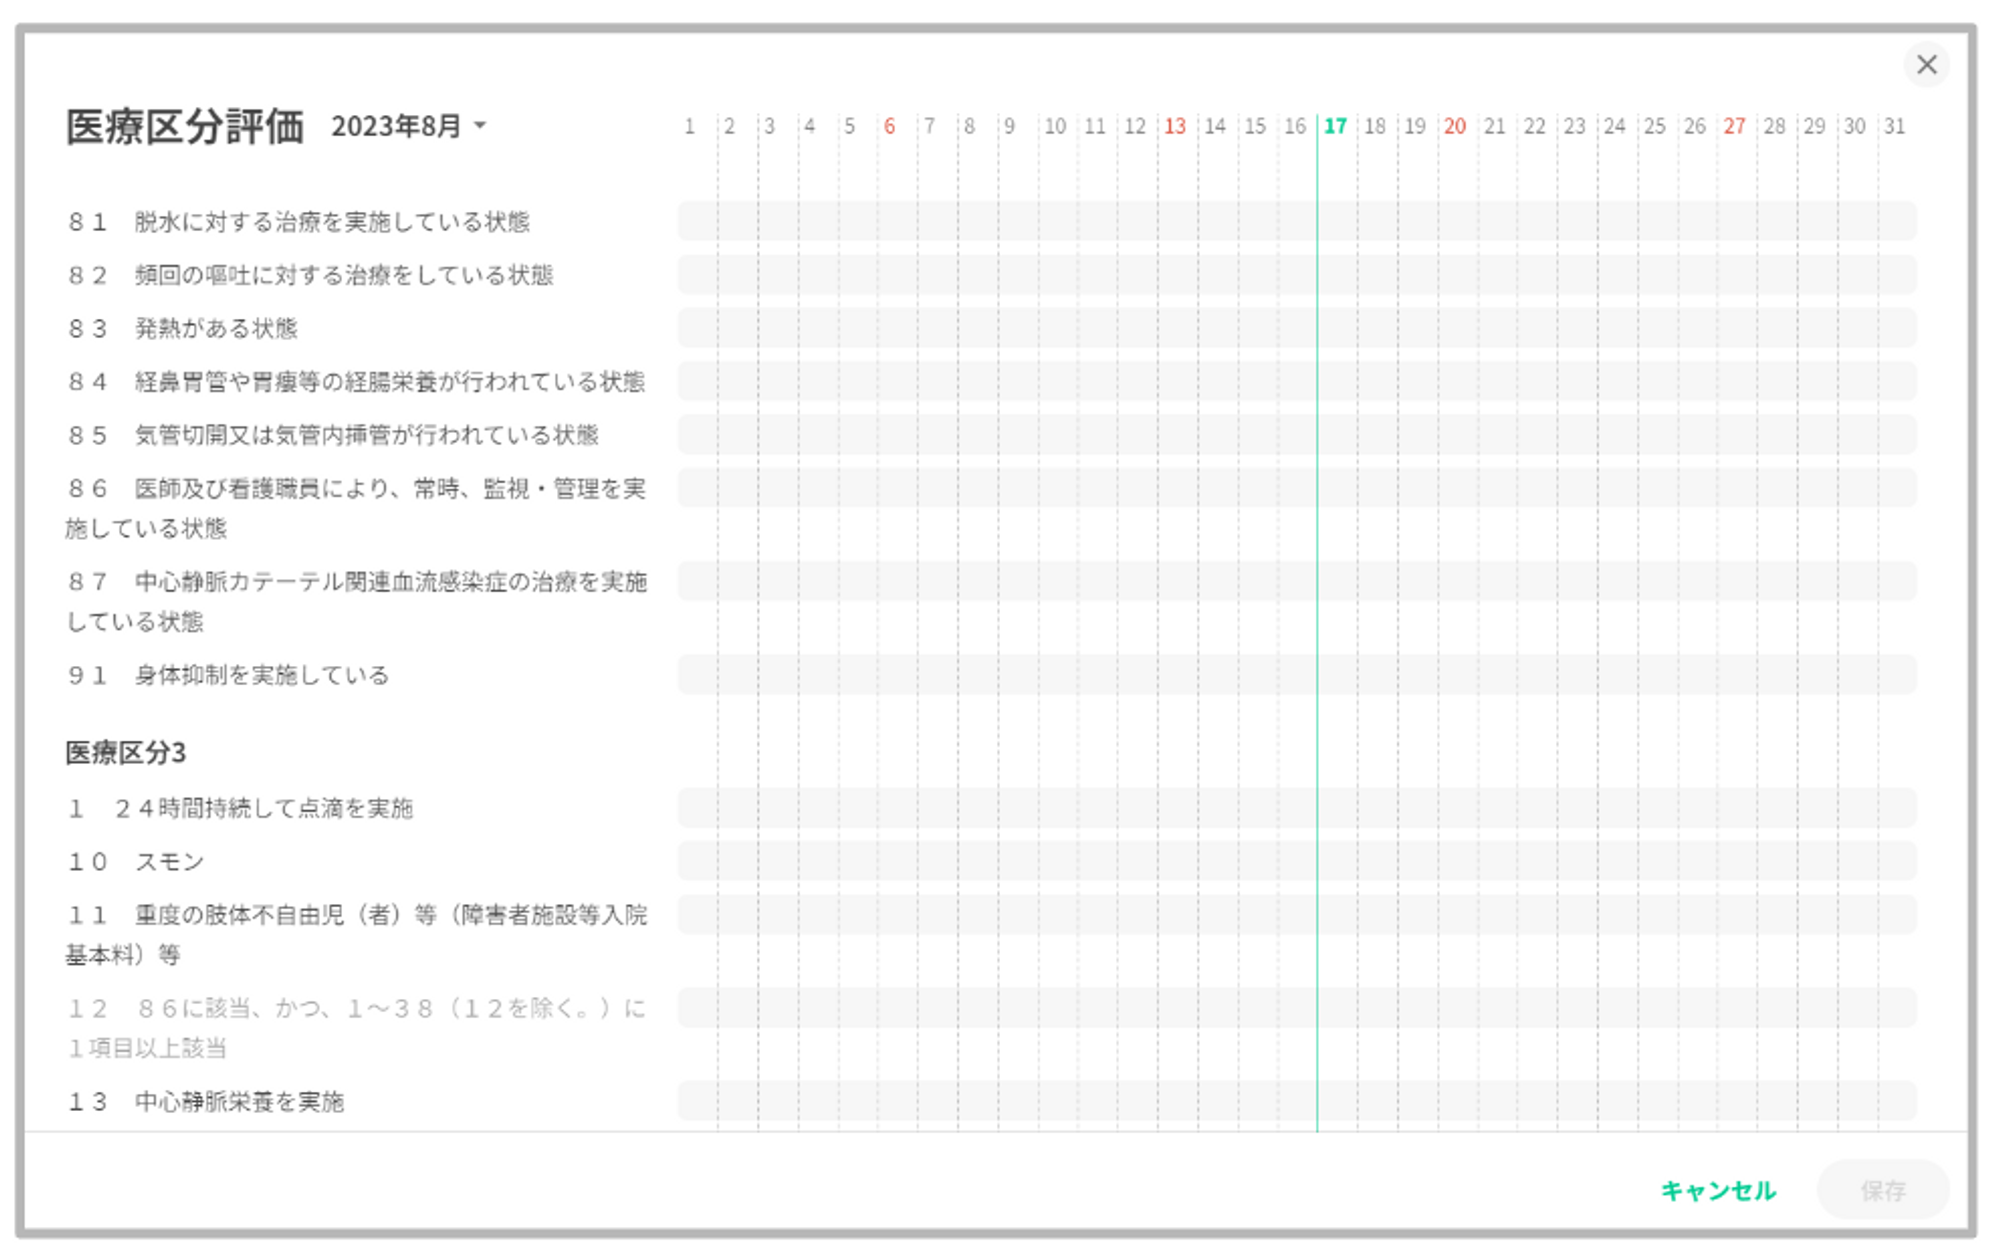Close the 医療区分評価 dialog
This screenshot has height=1251, width=2000.
click(x=1926, y=65)
